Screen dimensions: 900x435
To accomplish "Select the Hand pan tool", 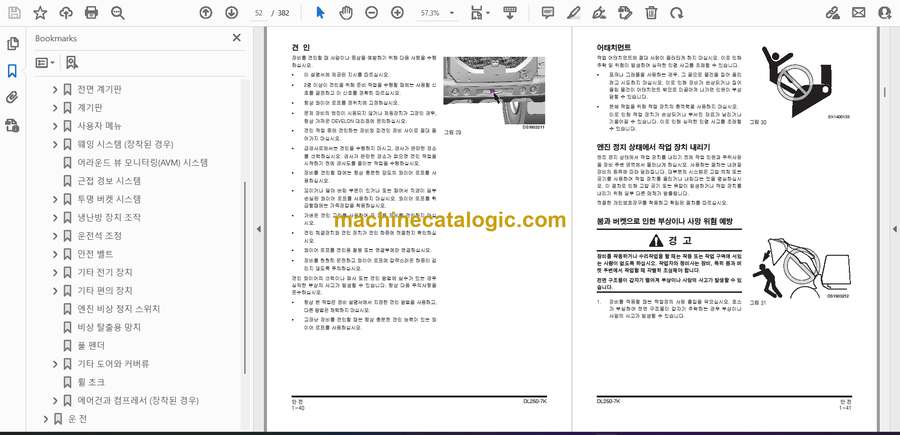I will point(346,13).
